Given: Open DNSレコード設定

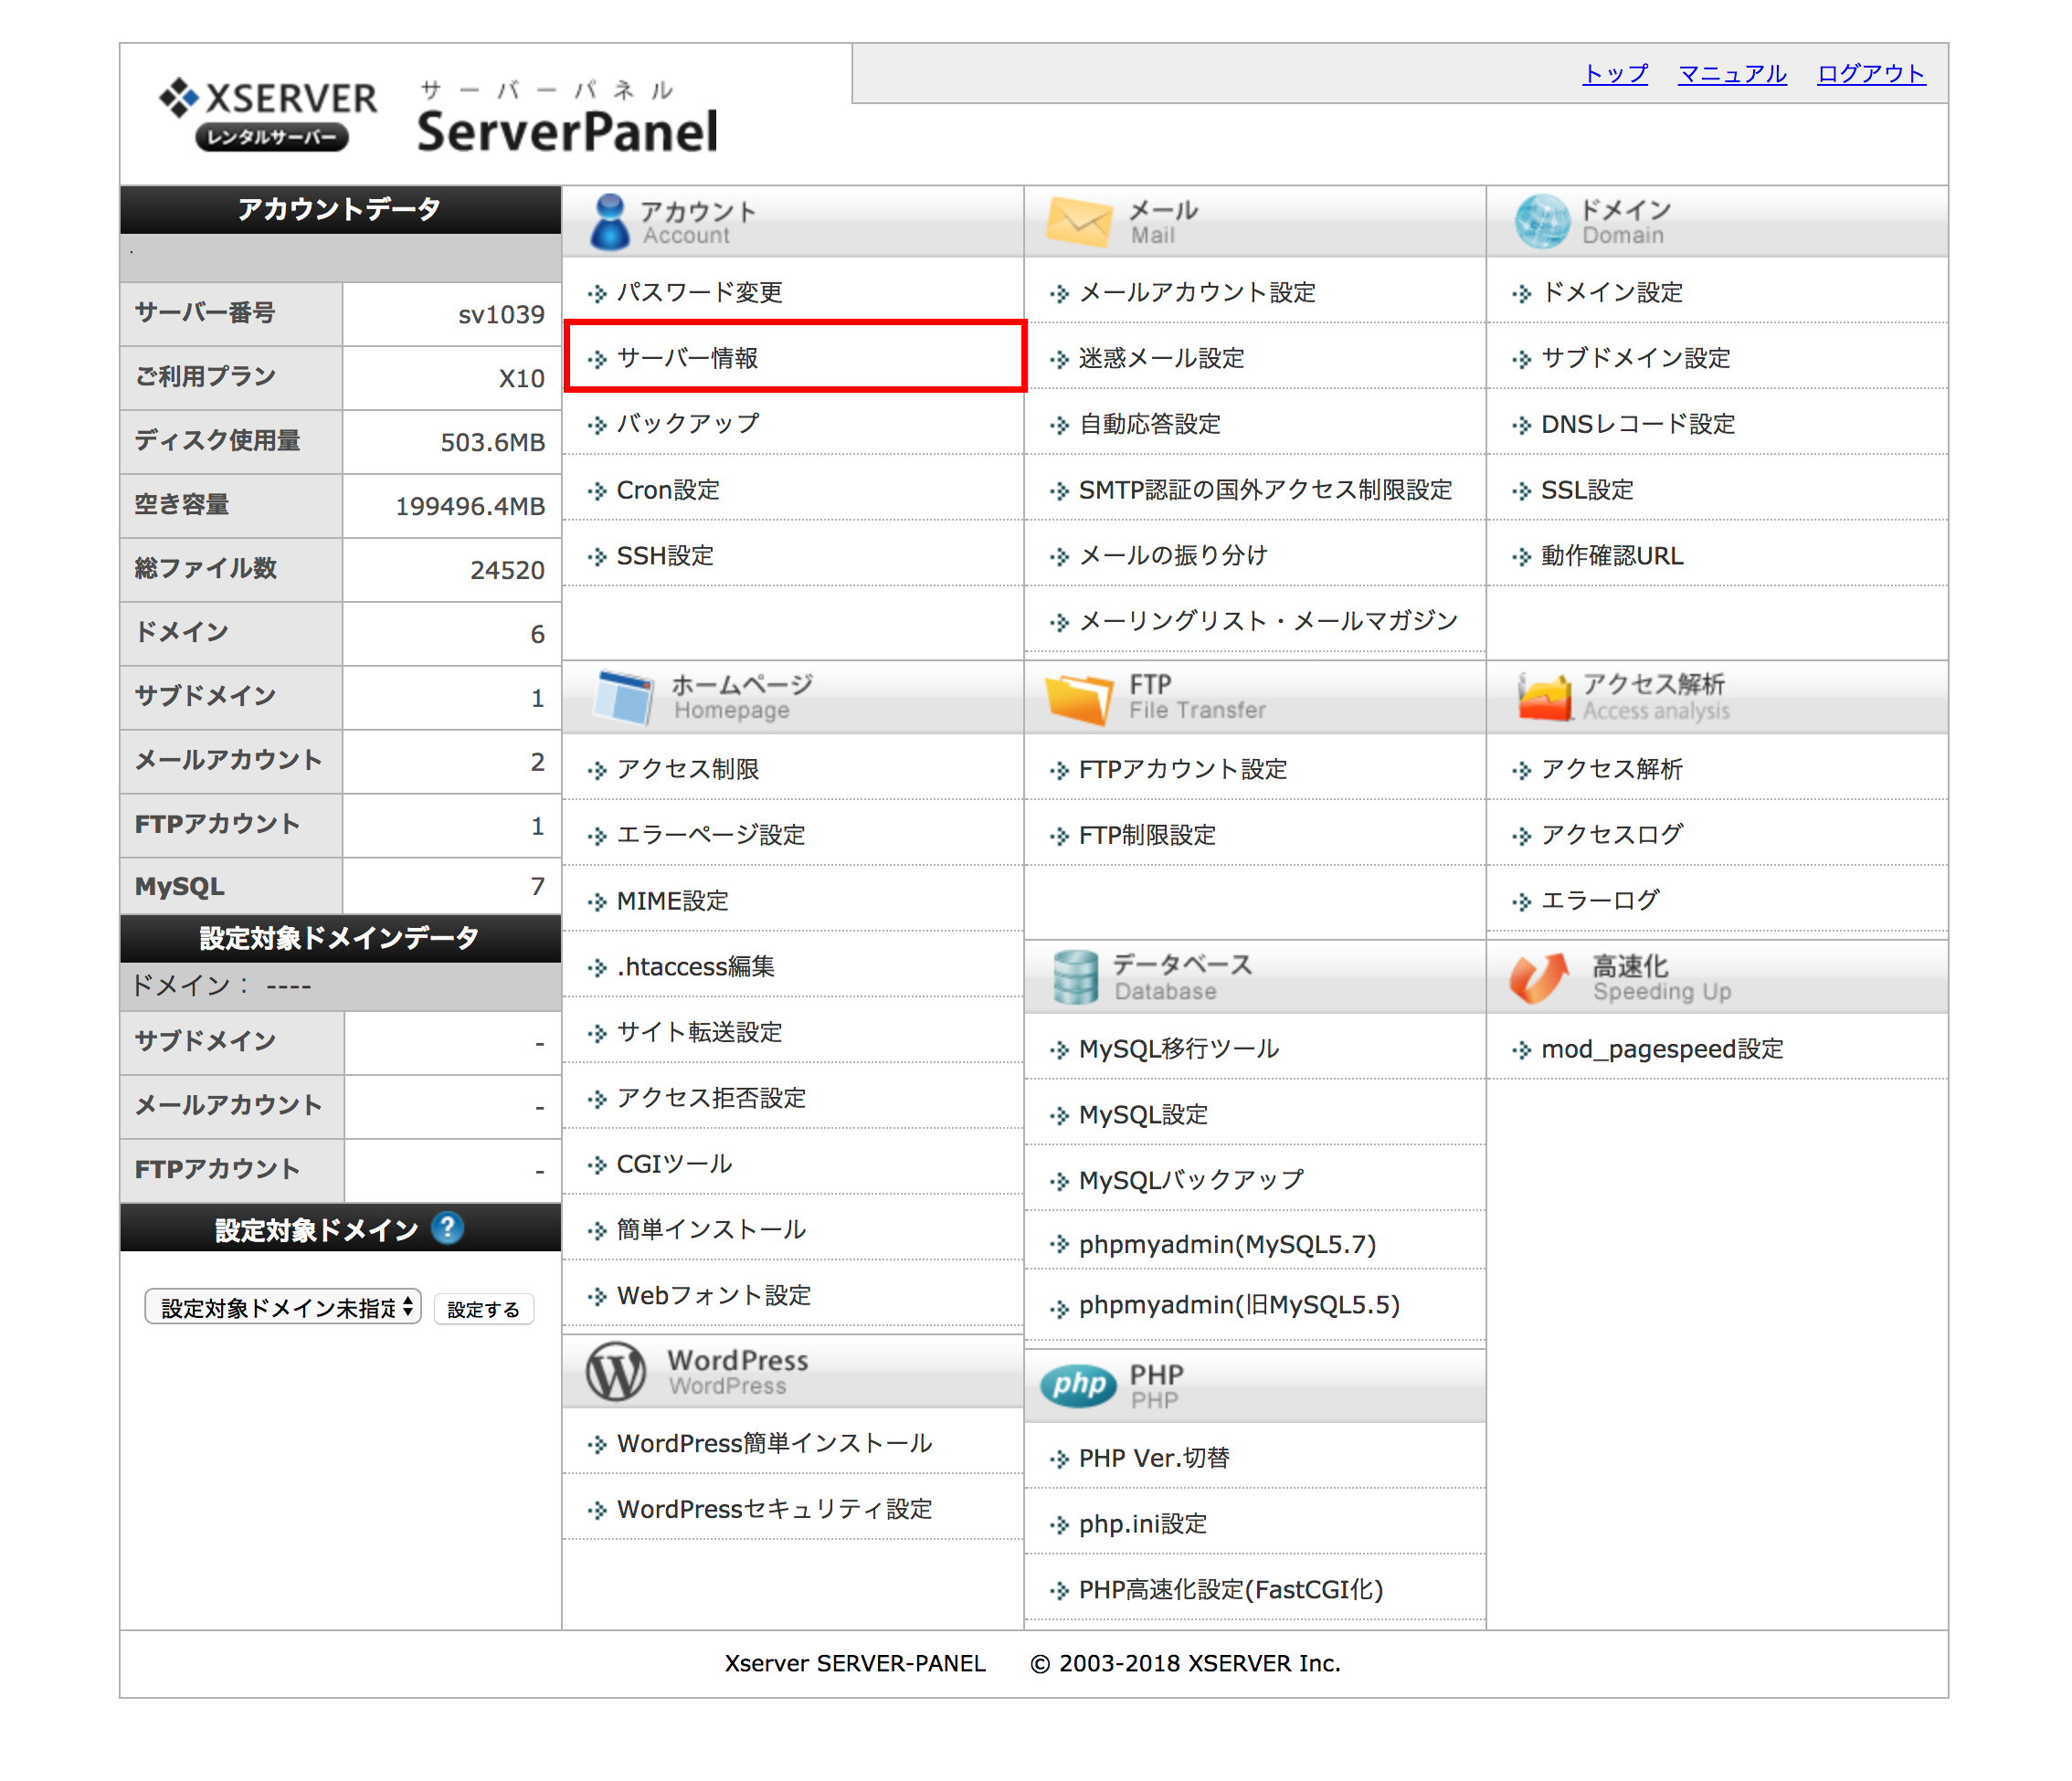Looking at the screenshot, I should pos(1638,424).
